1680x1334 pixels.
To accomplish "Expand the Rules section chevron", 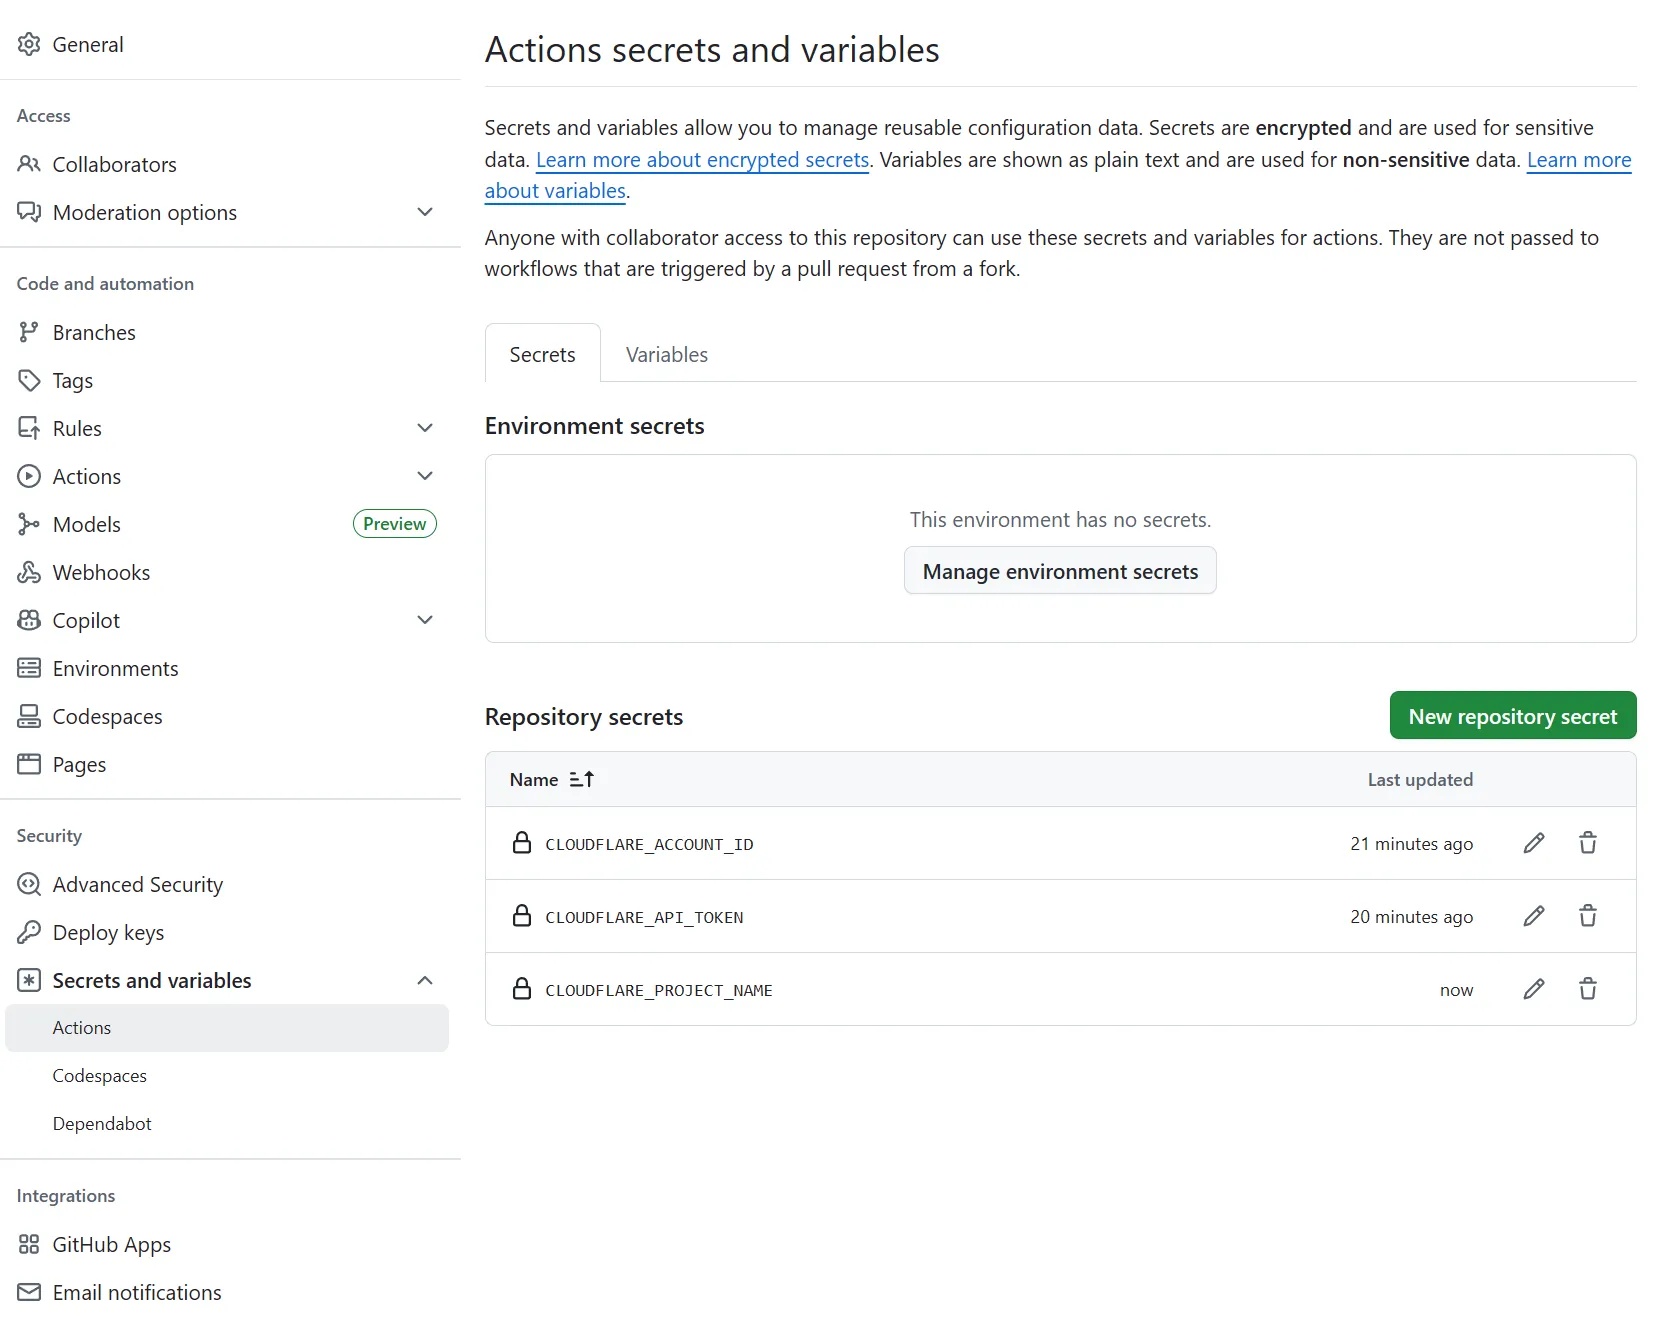I will (425, 428).
